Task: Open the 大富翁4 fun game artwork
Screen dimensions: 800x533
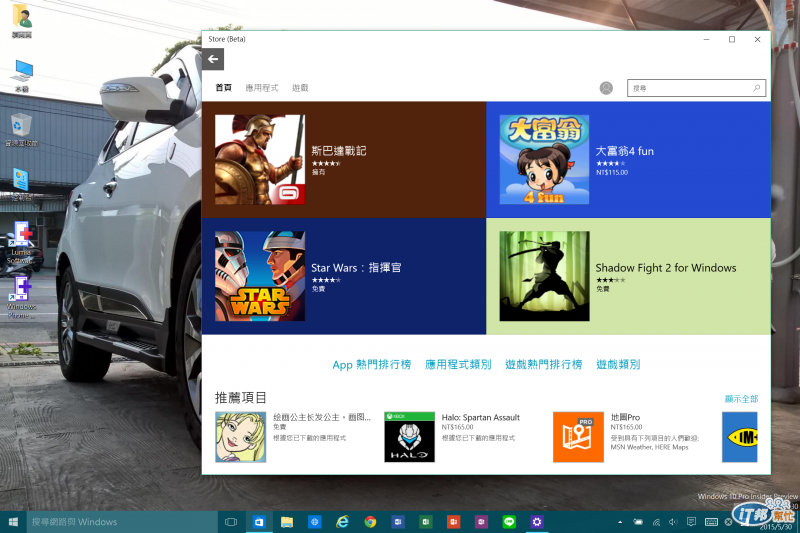Action: tap(544, 160)
